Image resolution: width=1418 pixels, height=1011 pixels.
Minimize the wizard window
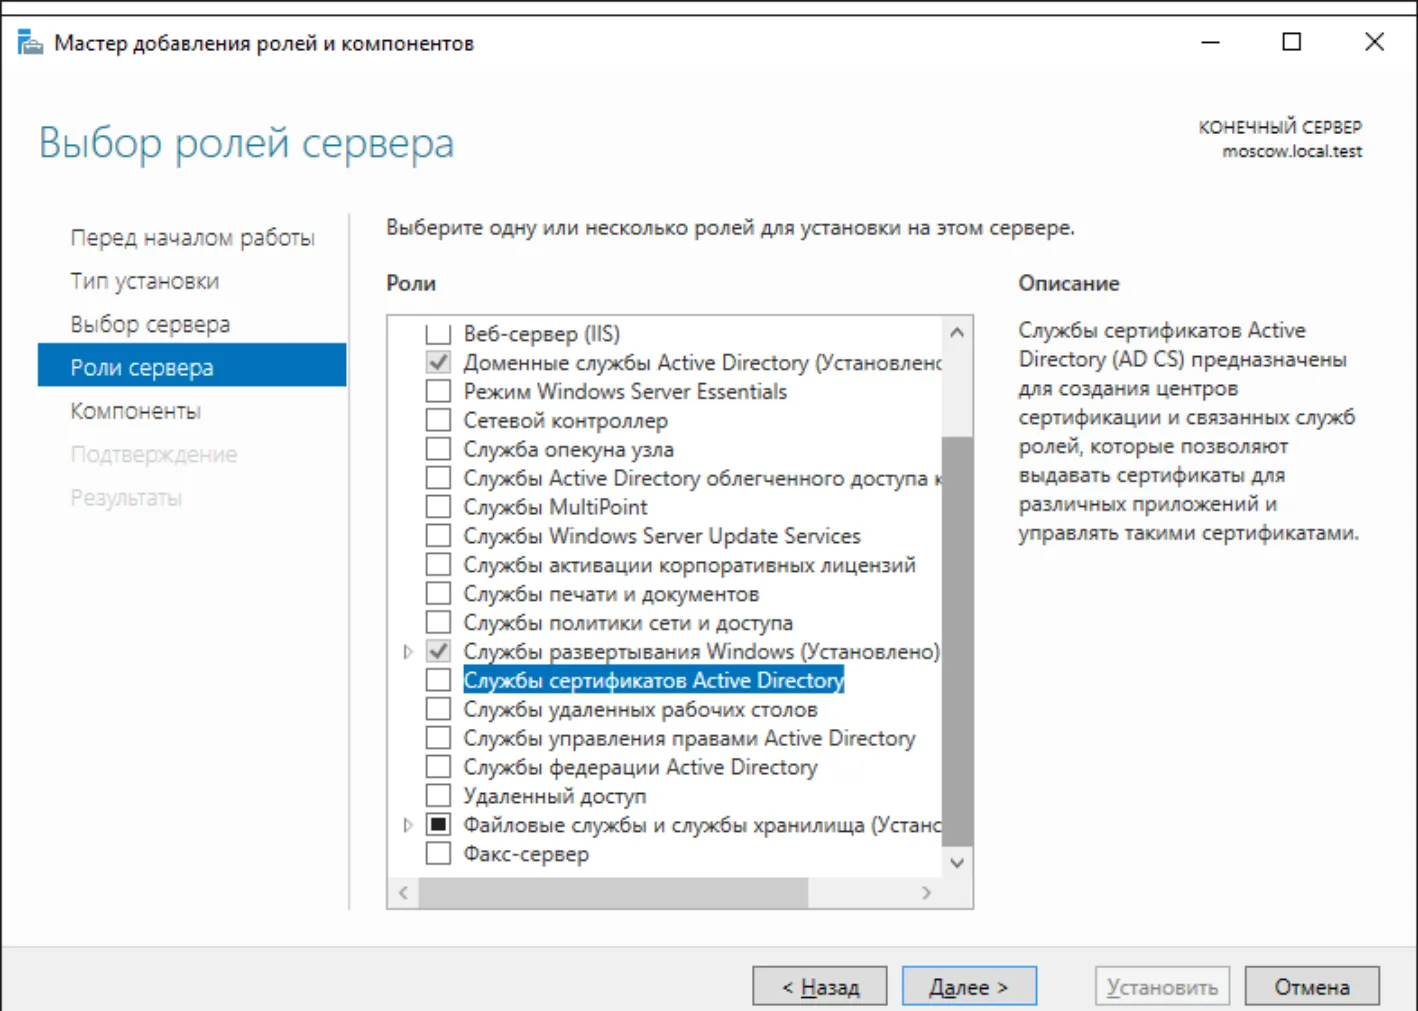[x=1211, y=42]
